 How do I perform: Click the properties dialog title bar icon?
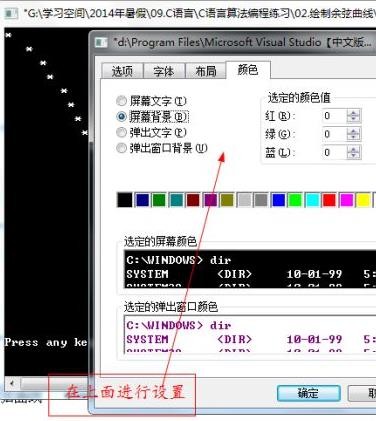pos(101,43)
